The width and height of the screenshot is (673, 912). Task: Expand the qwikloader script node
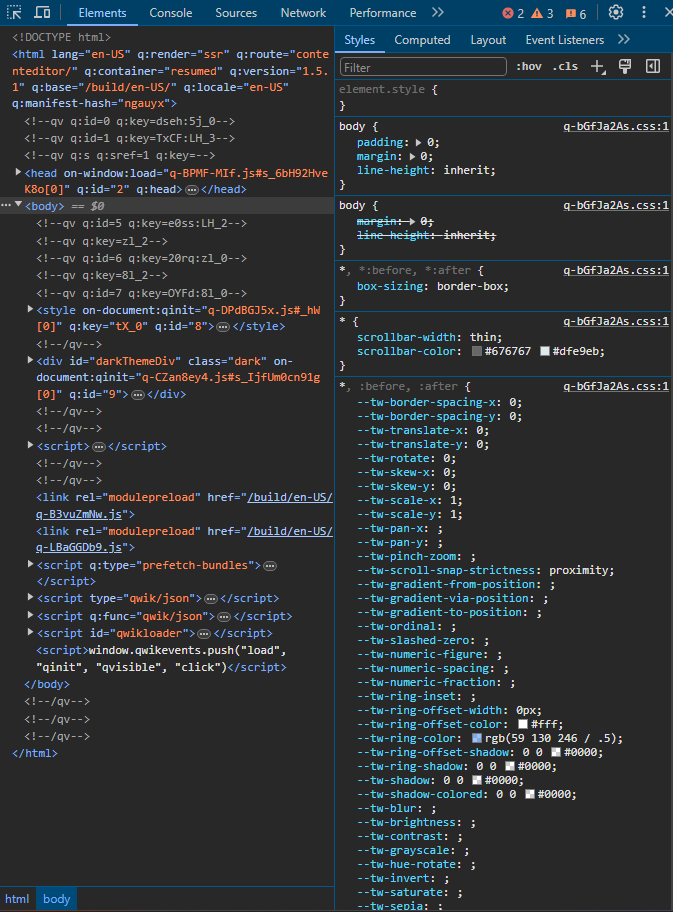(x=30, y=632)
